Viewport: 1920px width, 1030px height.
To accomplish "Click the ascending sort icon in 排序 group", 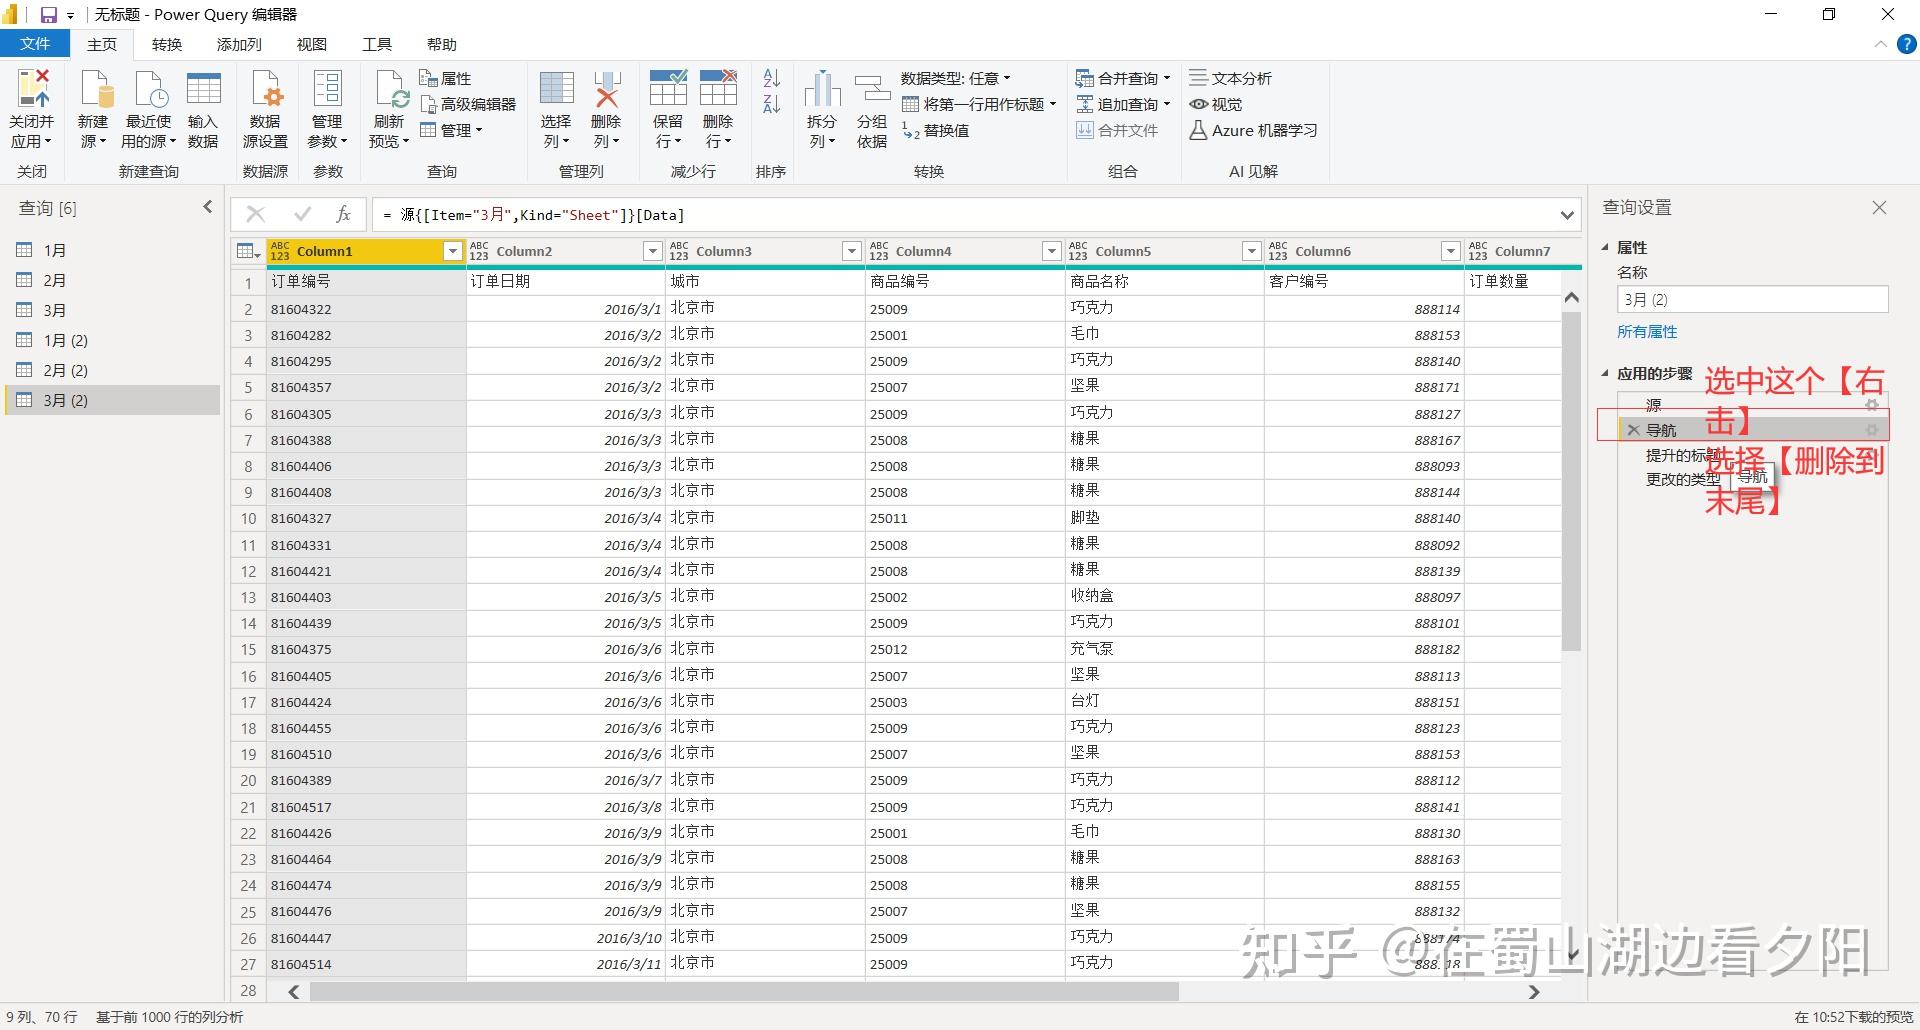I will coord(770,77).
